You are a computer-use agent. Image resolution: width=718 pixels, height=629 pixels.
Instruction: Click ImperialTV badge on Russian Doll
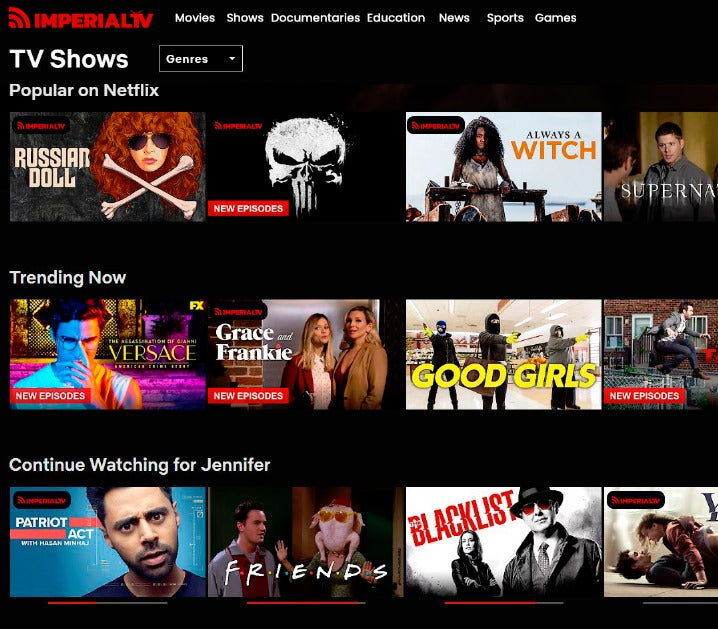pos(41,126)
